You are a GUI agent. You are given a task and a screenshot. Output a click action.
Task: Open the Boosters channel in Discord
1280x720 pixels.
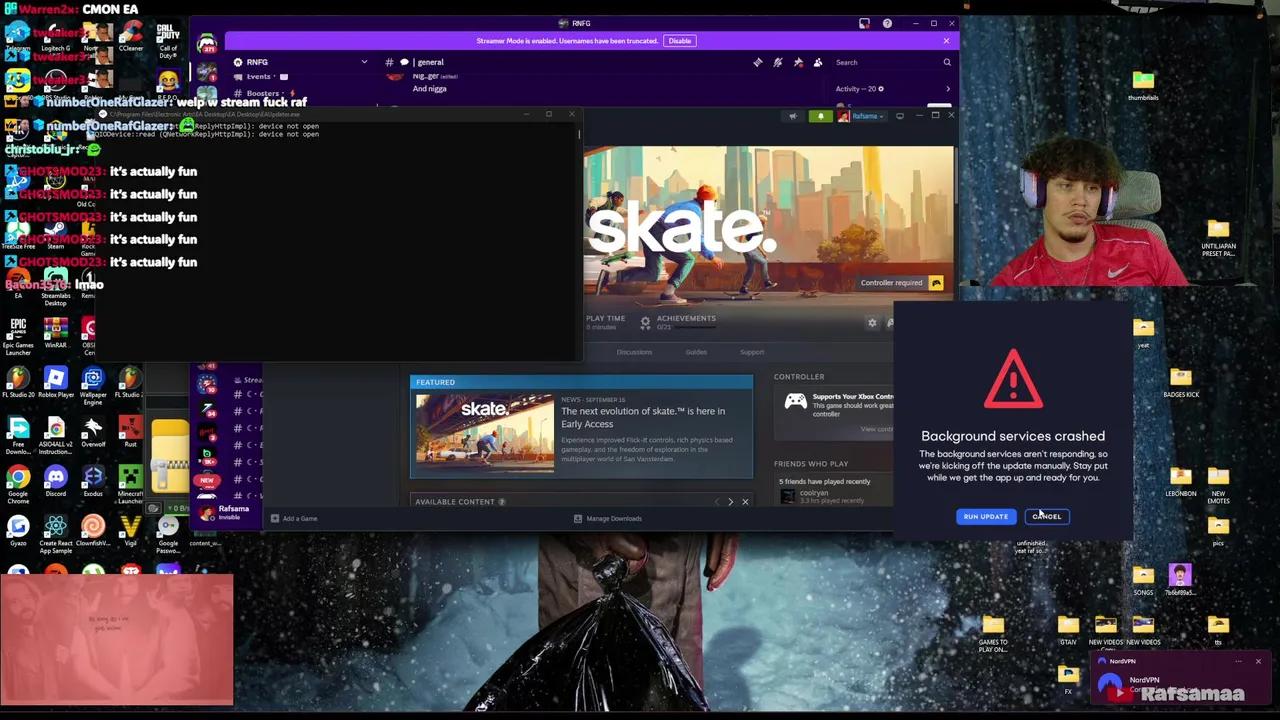click(263, 93)
